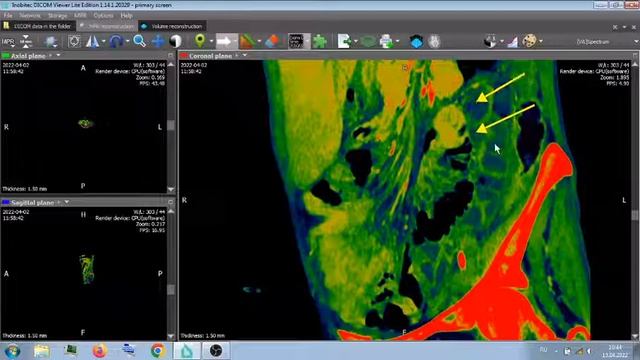Click the MPR mode toolbar icon

(9, 42)
